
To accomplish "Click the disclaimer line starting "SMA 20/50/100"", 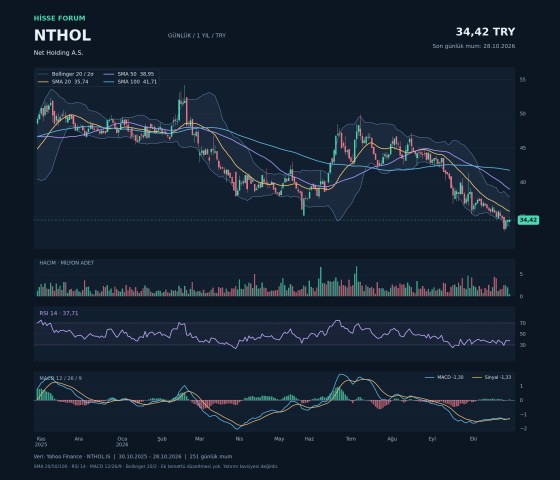I will coord(156,466).
